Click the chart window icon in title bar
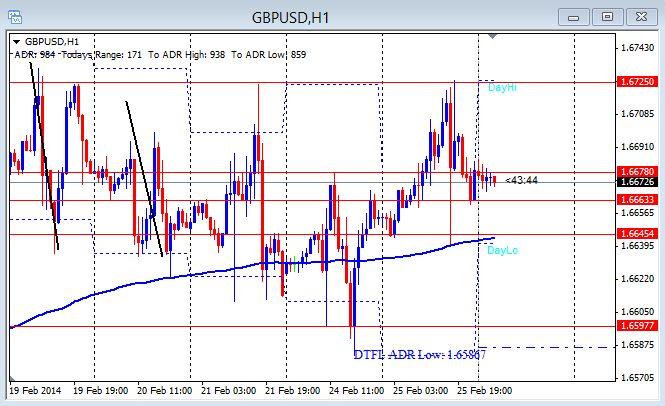Image resolution: width=665 pixels, height=406 pixels. [15, 17]
